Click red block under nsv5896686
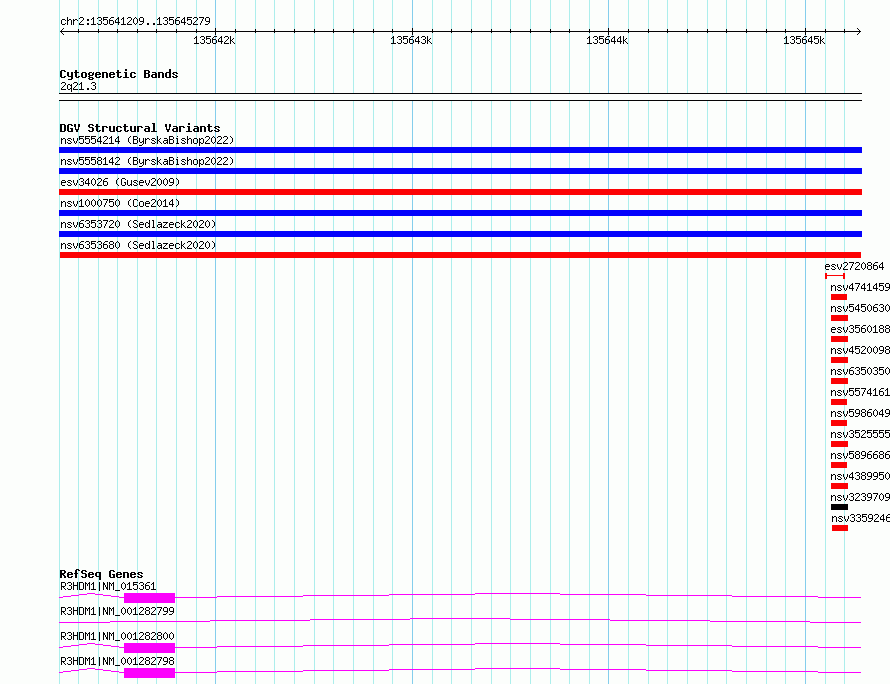The image size is (890, 684). coord(839,465)
